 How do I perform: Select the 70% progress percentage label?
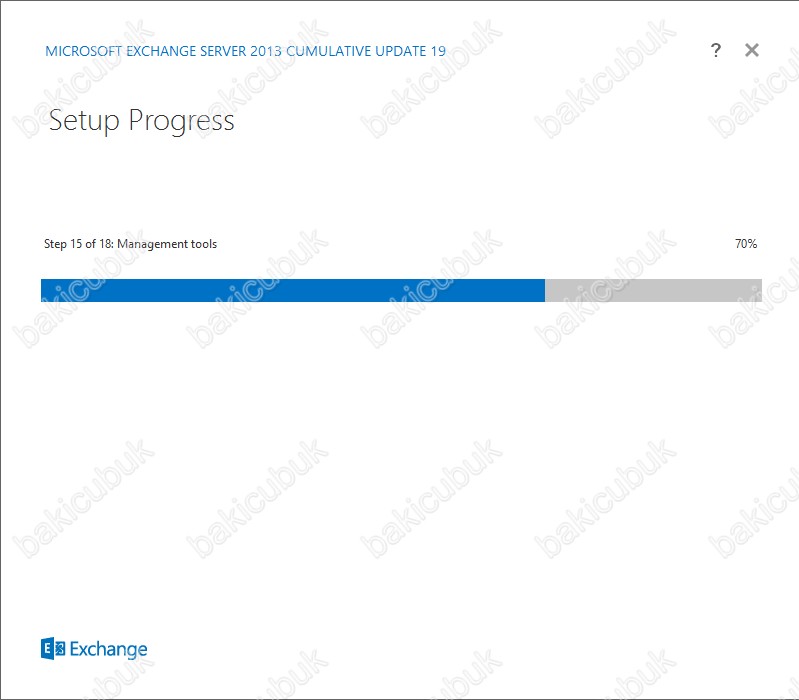[746, 244]
